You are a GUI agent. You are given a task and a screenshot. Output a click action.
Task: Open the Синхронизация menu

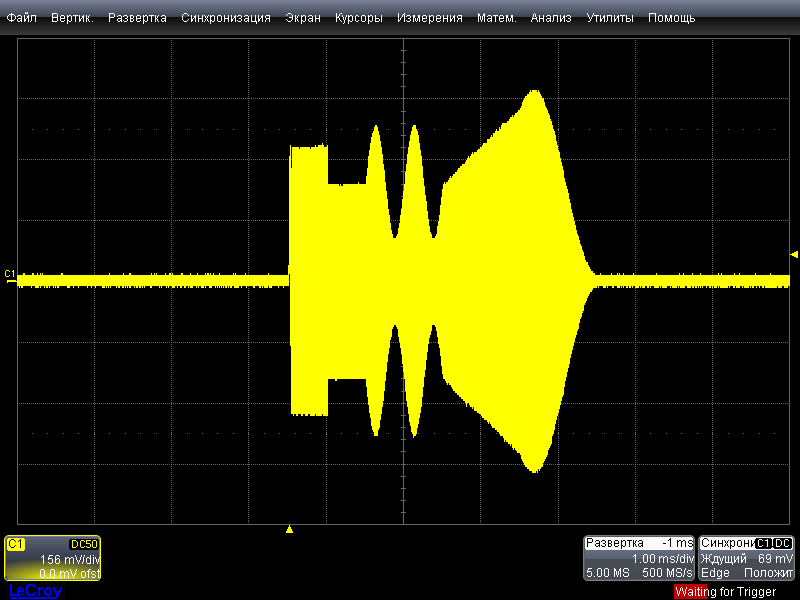tap(226, 18)
